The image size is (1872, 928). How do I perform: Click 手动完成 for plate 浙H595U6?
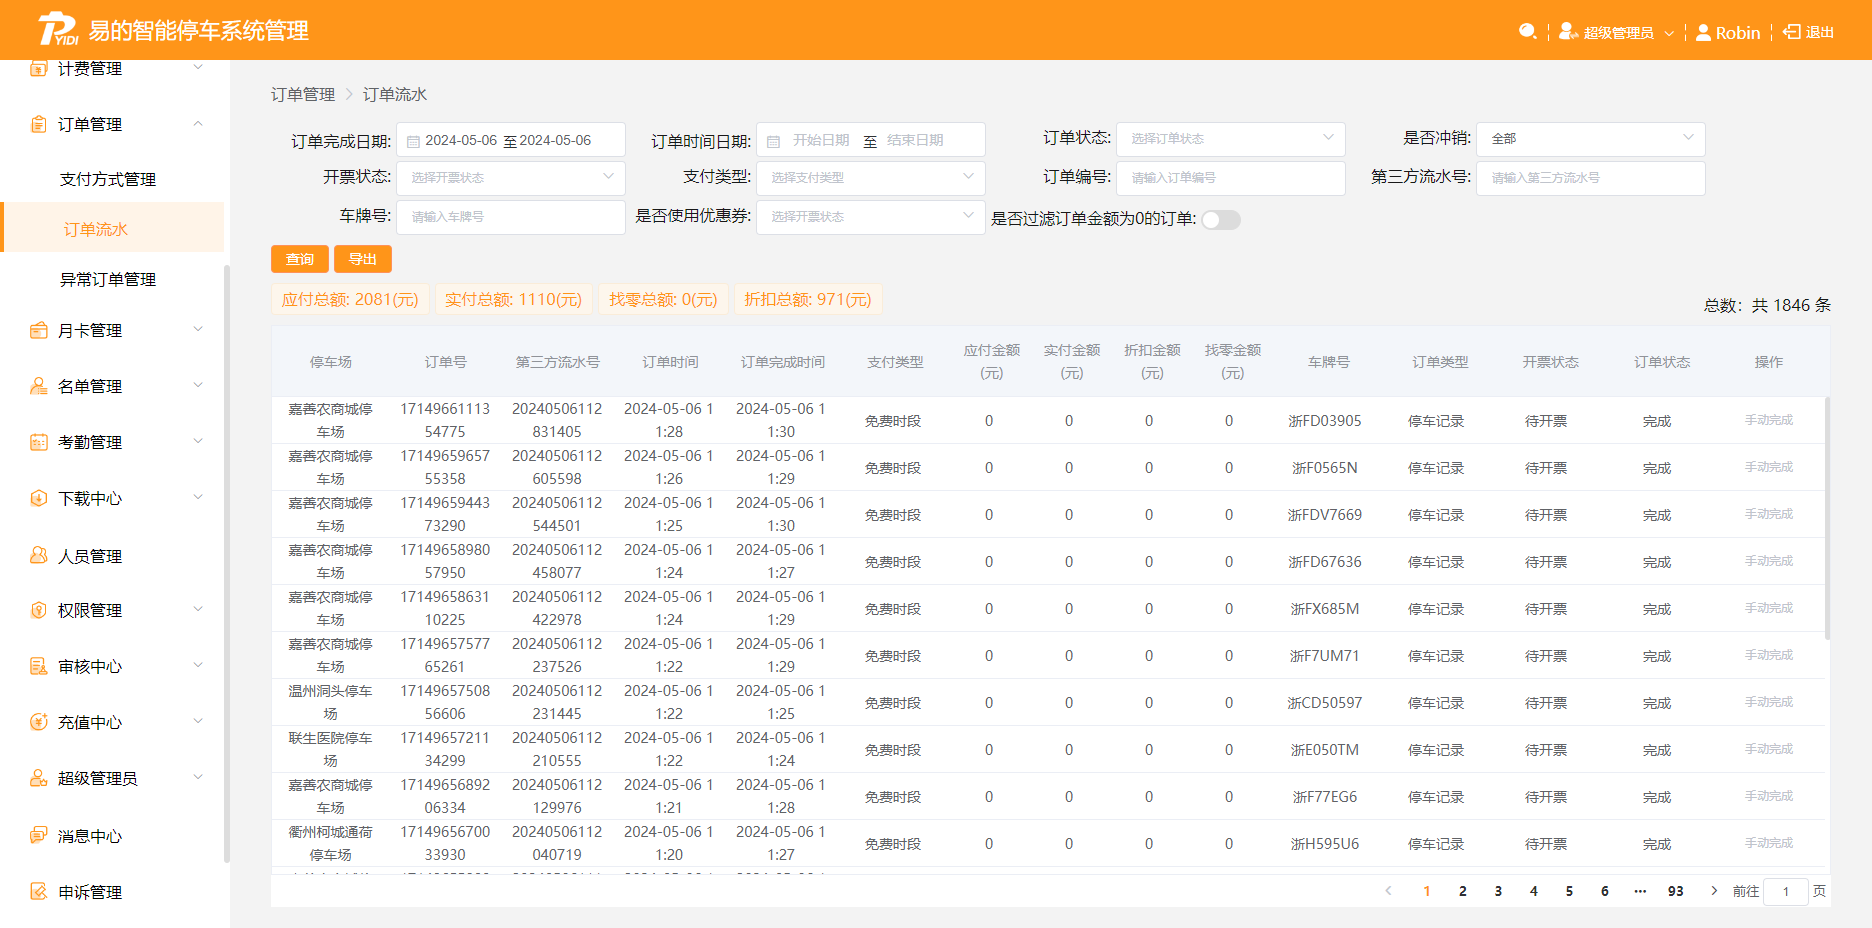[1768, 843]
